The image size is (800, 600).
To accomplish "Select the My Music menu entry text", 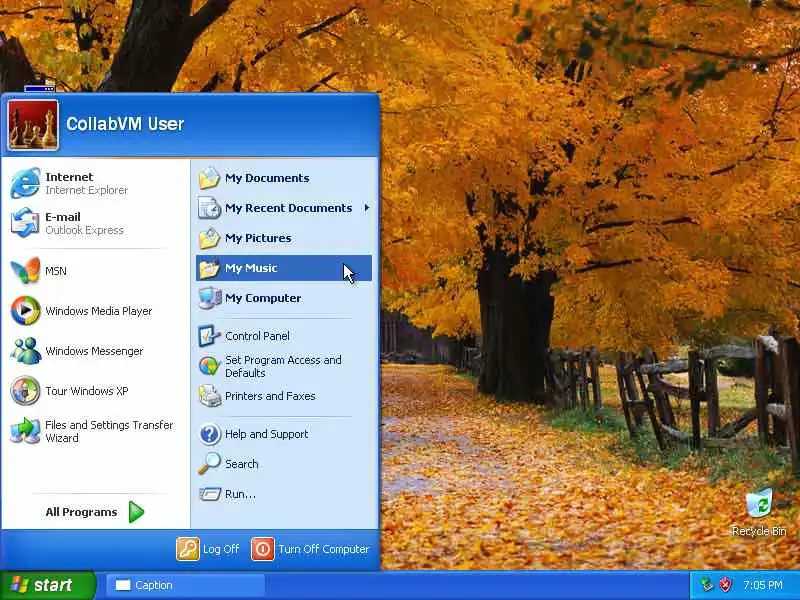I will pyautogui.click(x=251, y=268).
